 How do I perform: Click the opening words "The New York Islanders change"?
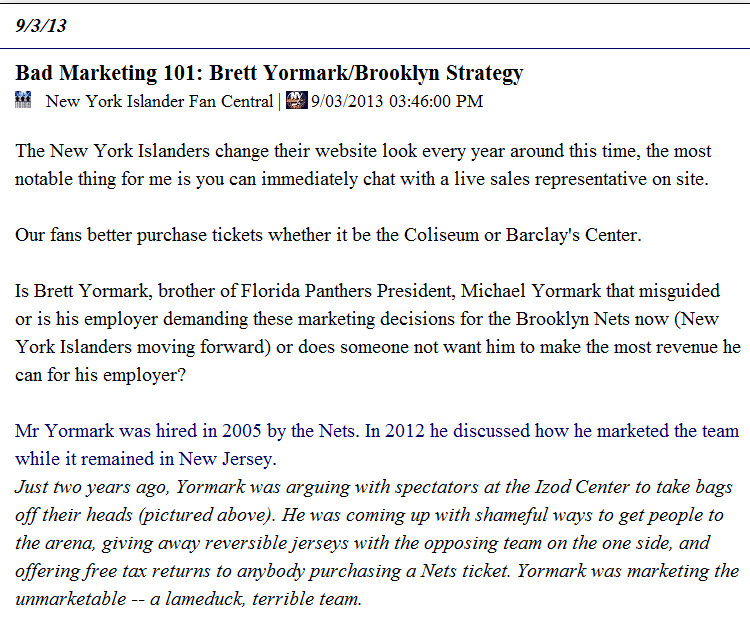point(133,152)
